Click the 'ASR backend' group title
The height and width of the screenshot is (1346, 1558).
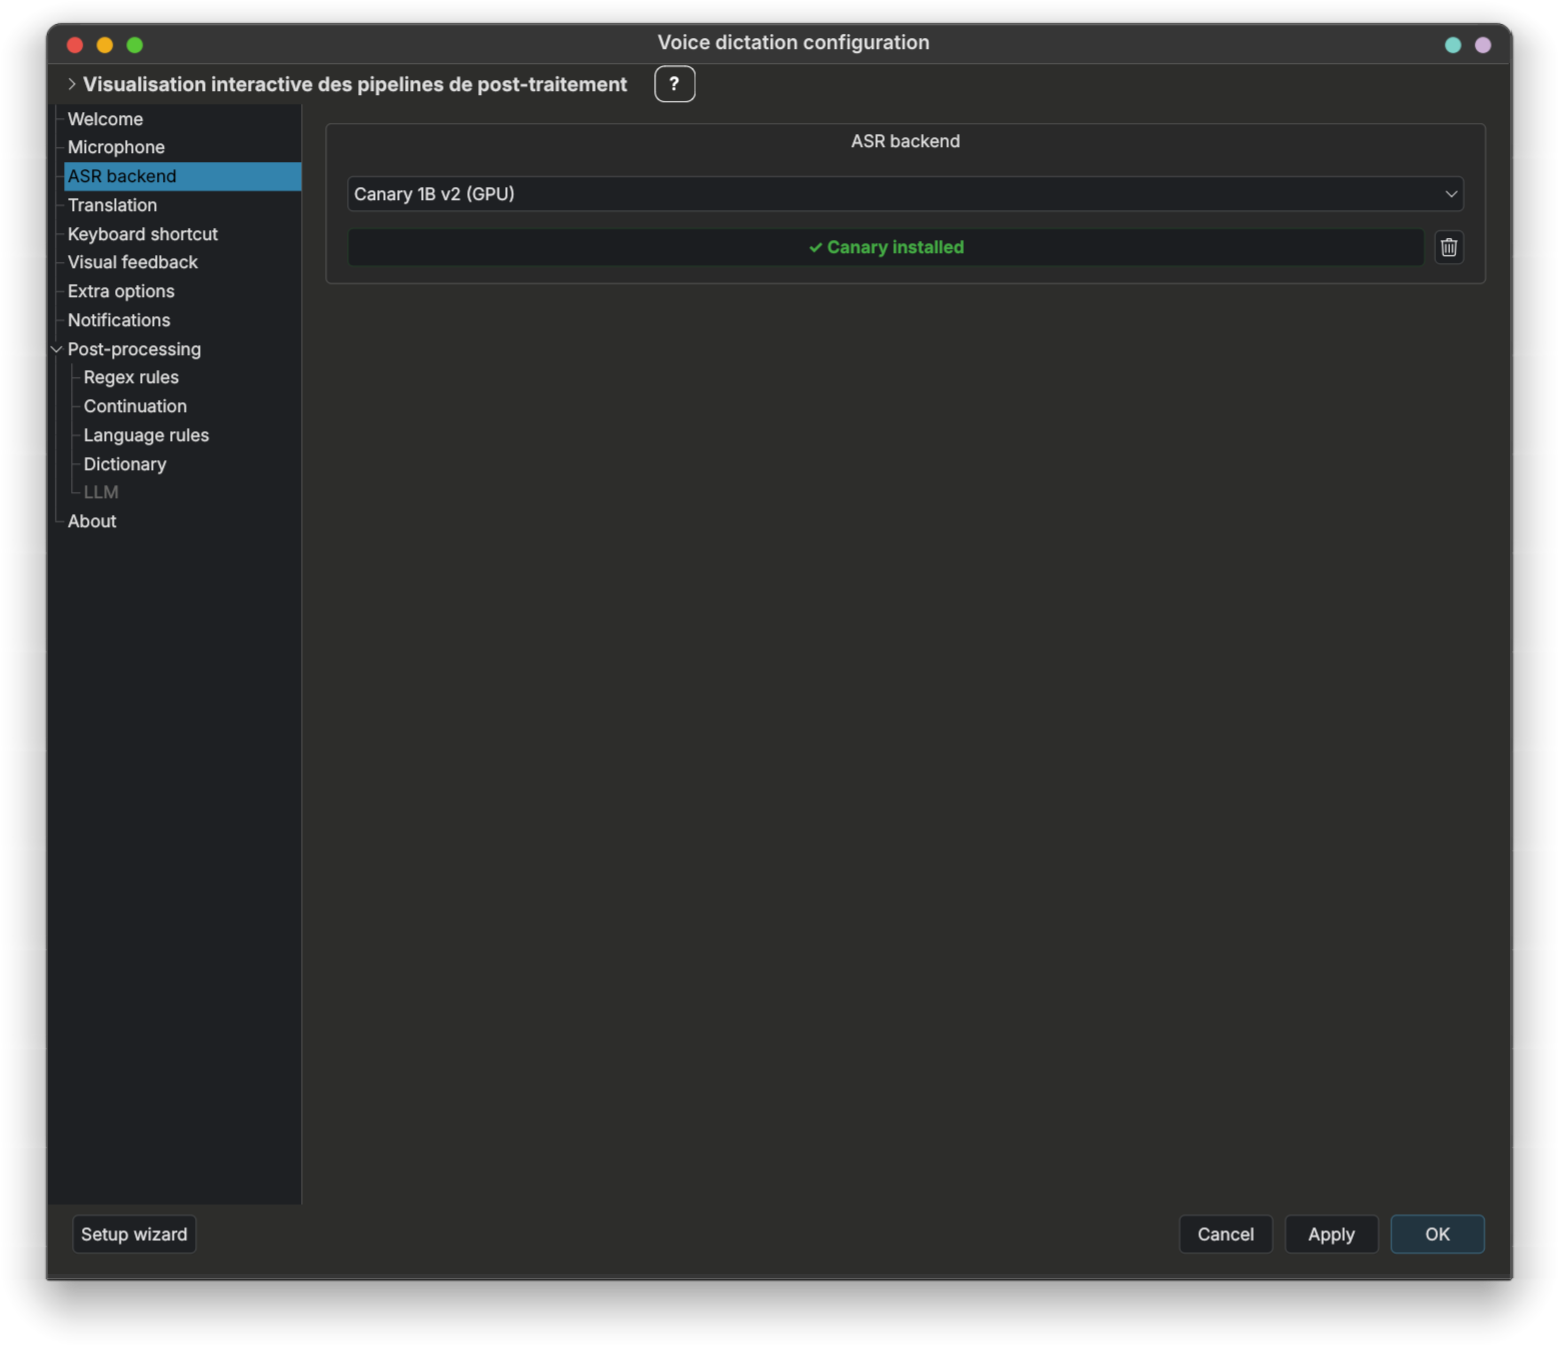[x=905, y=141]
